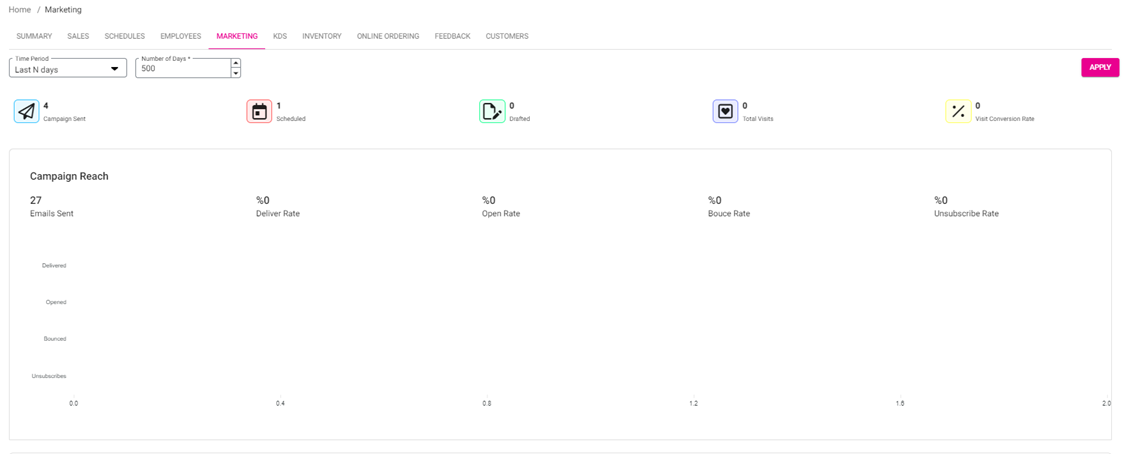Click the Total Visits heart icon

(725, 111)
